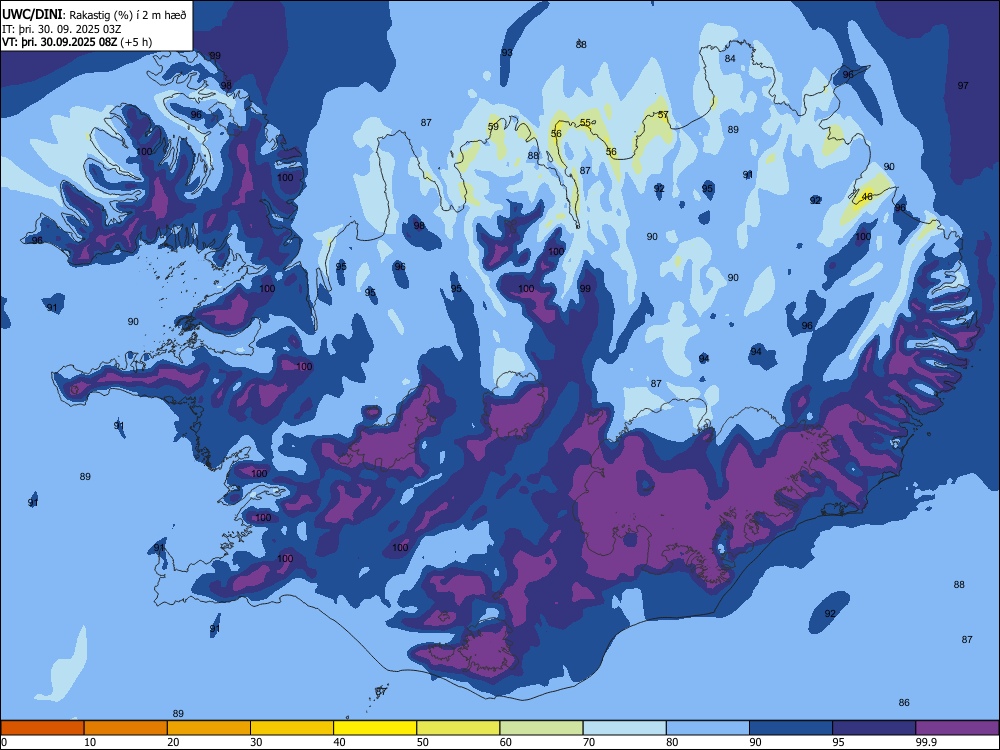The height and width of the screenshot is (750, 1000).
Task: Click the legend scale label 50
Action: tap(422, 742)
